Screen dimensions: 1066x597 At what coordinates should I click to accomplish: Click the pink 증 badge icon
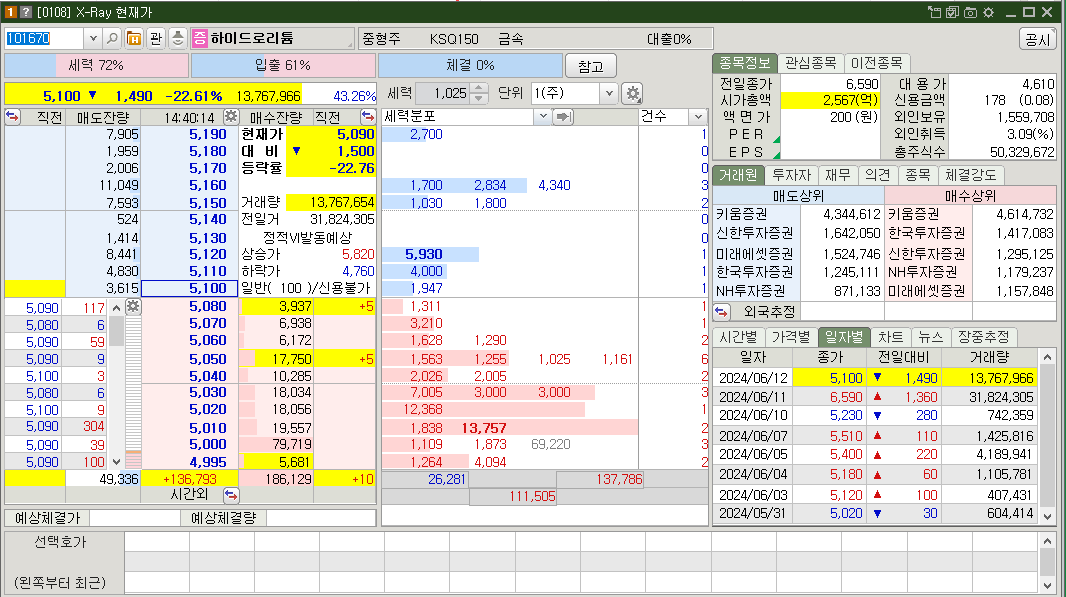click(x=199, y=38)
